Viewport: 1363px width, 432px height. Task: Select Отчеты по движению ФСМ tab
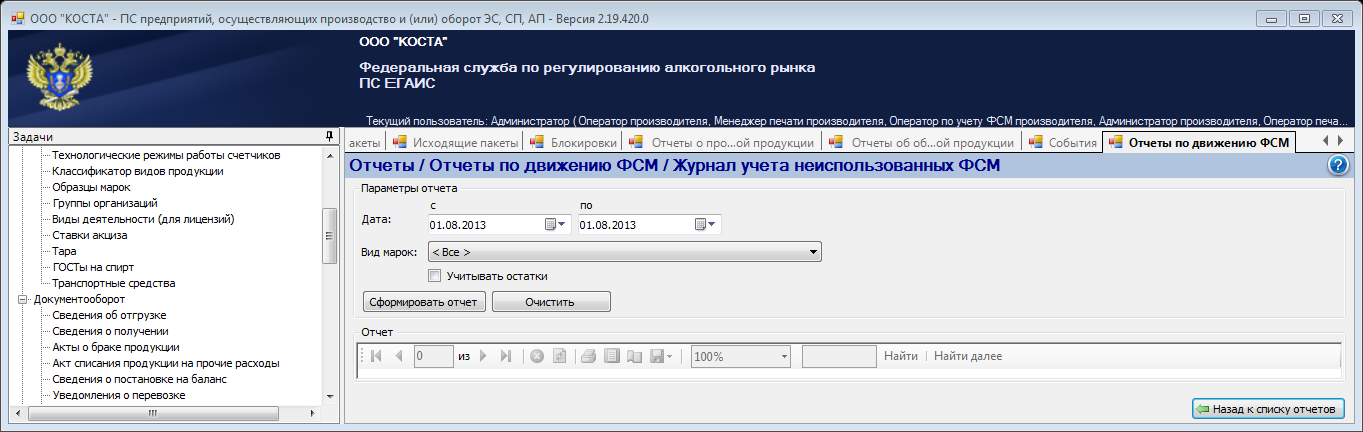coord(1199,143)
